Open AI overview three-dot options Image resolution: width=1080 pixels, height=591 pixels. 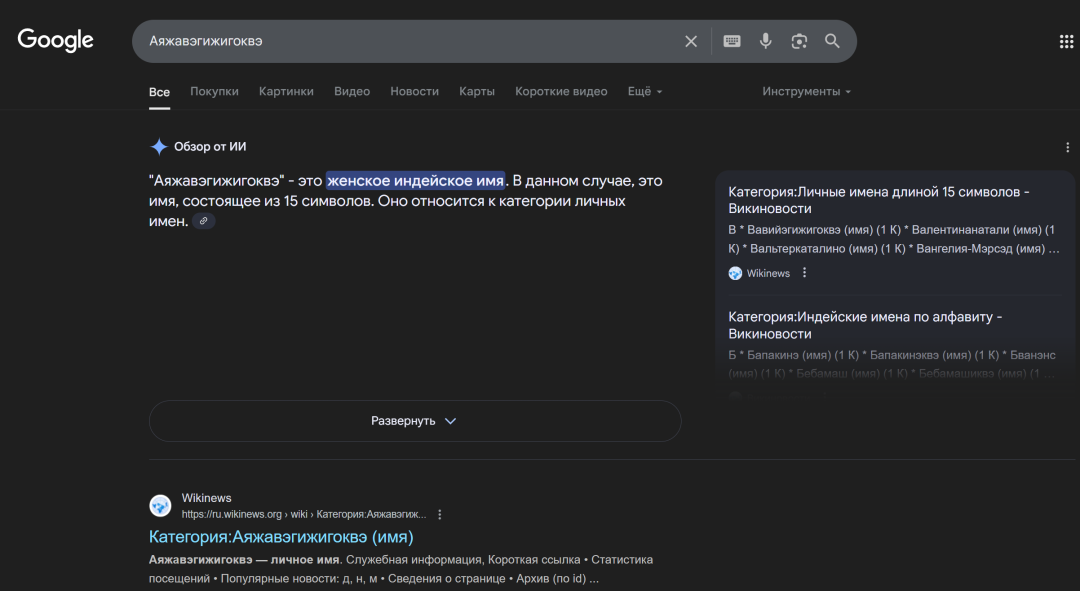point(1068,147)
